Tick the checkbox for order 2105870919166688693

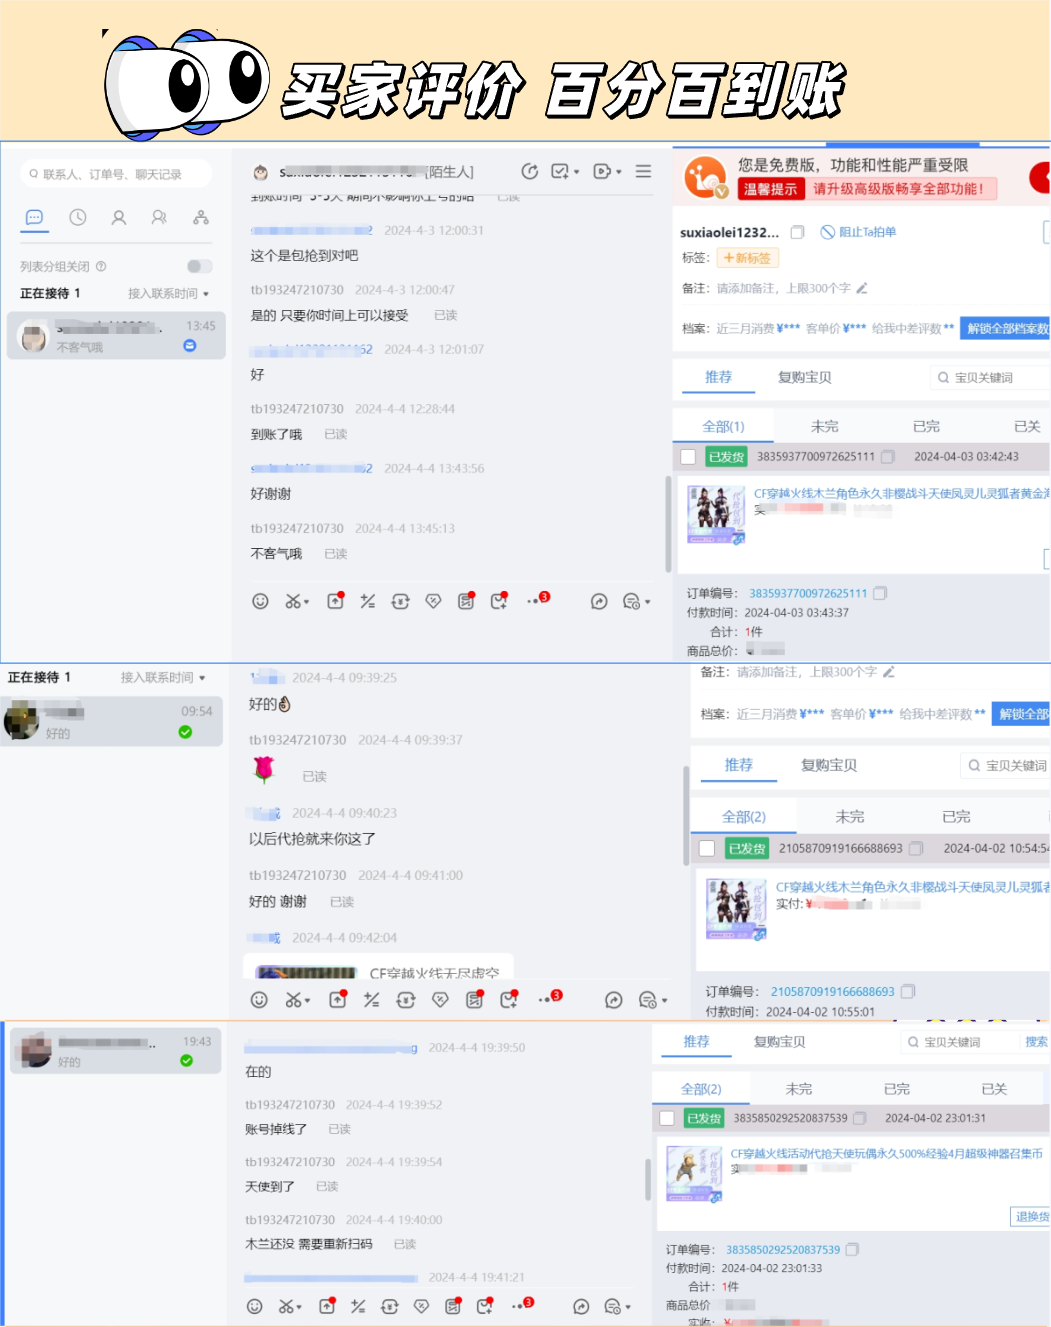[x=707, y=848]
